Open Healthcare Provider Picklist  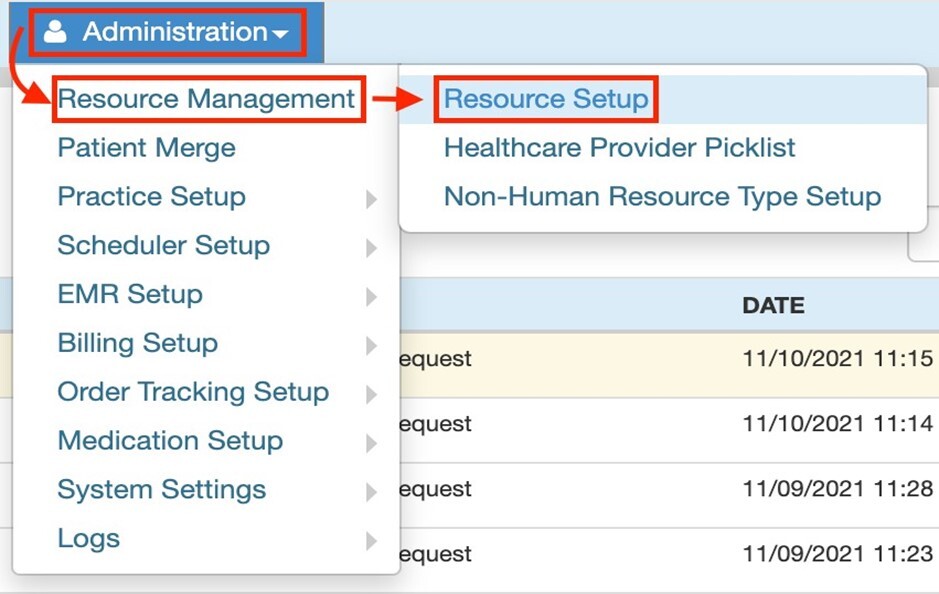619,147
